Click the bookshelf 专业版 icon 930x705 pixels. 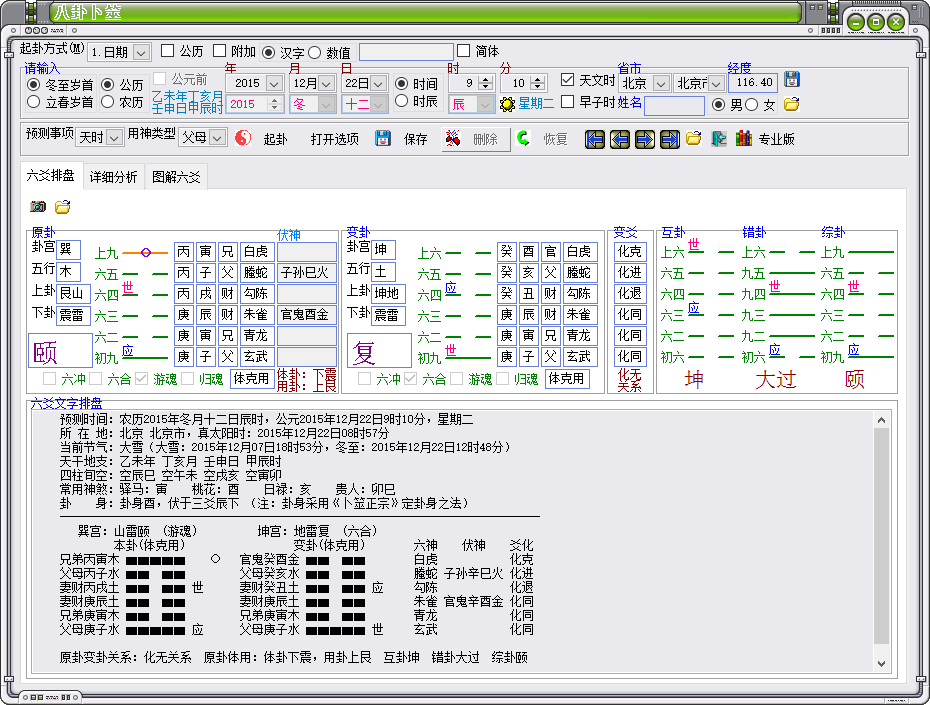point(743,139)
